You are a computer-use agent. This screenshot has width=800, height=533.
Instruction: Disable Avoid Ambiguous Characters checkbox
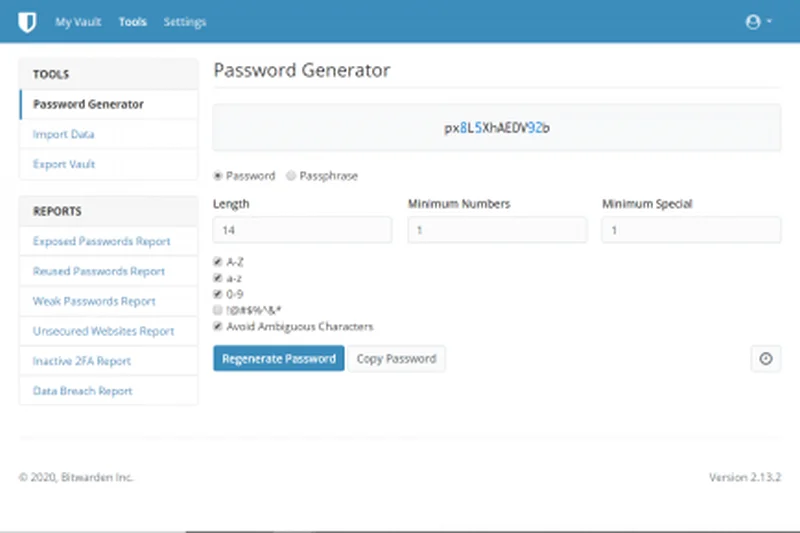218,326
